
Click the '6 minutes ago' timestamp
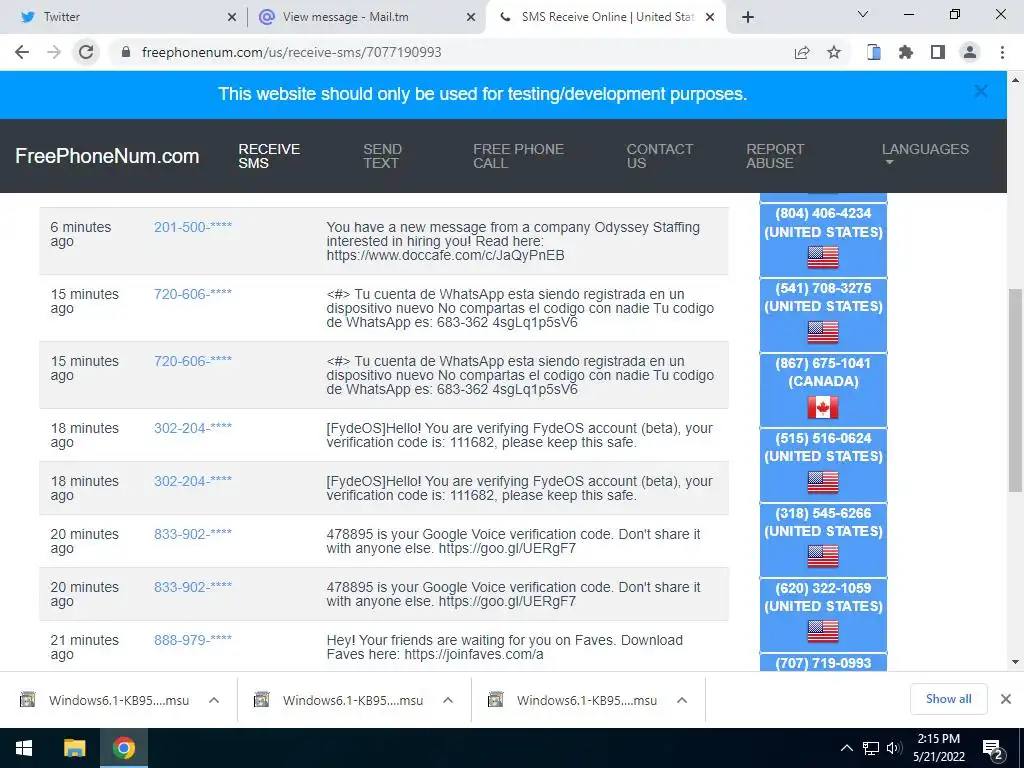[81, 234]
